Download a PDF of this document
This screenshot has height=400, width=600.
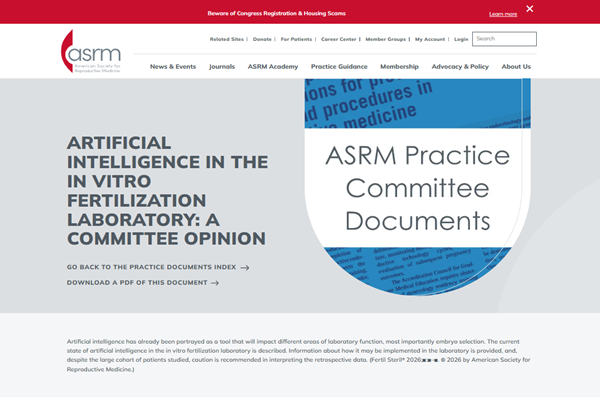click(x=137, y=282)
